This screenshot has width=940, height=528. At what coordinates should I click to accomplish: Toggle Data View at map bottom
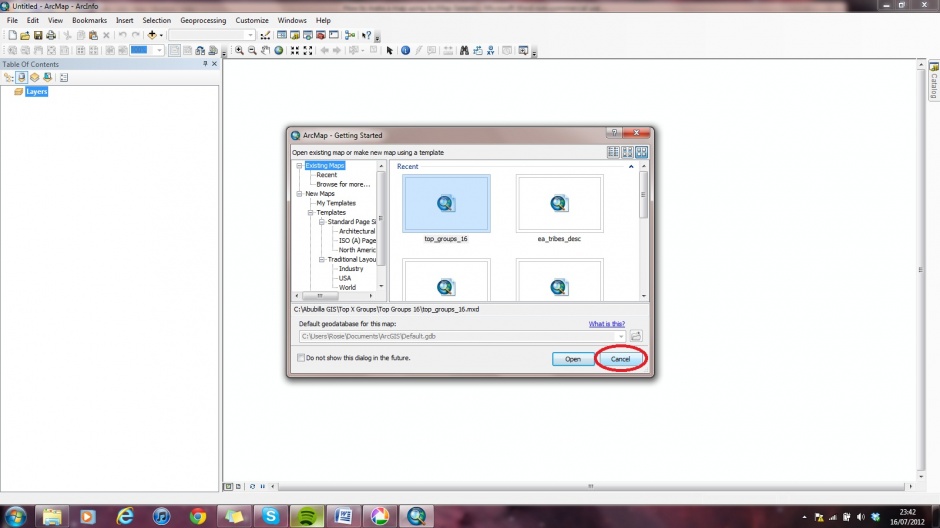click(228, 487)
